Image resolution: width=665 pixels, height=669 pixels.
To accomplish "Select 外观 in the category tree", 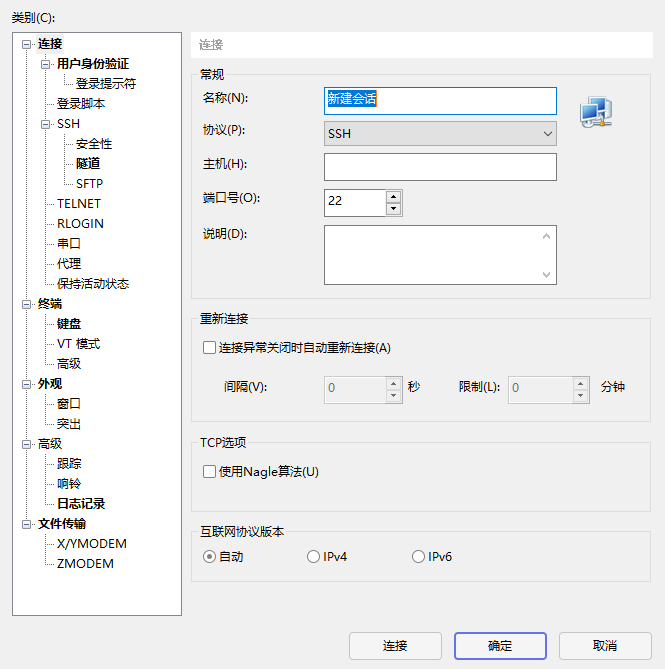I will [50, 384].
